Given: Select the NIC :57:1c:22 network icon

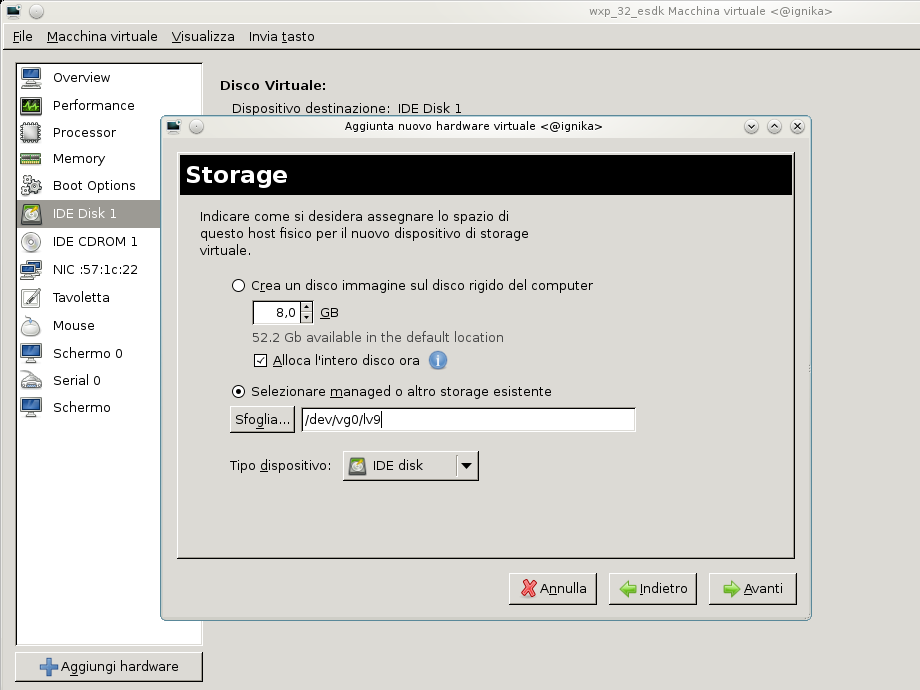Looking at the screenshot, I should click(31, 269).
